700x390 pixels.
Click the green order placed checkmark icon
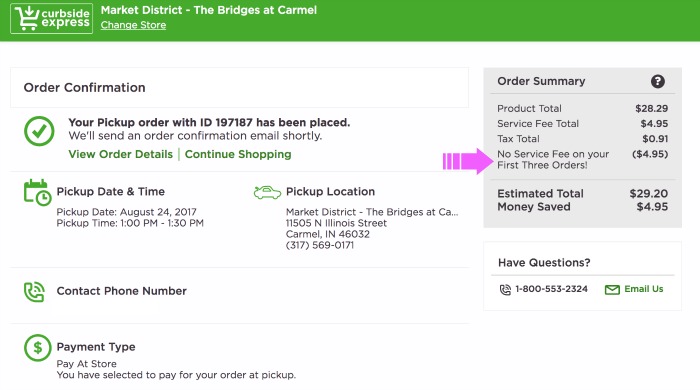point(39,131)
